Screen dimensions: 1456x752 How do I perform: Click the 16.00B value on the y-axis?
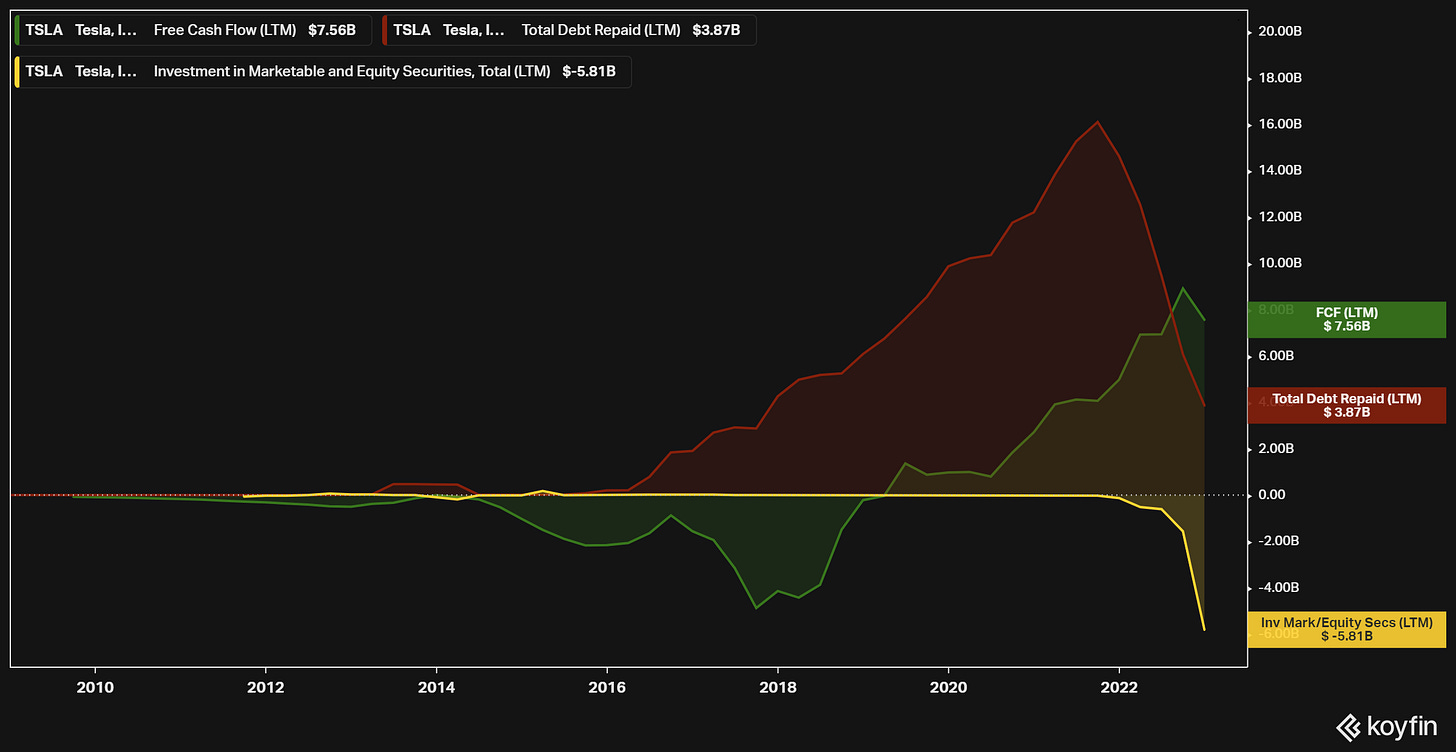(1280, 124)
